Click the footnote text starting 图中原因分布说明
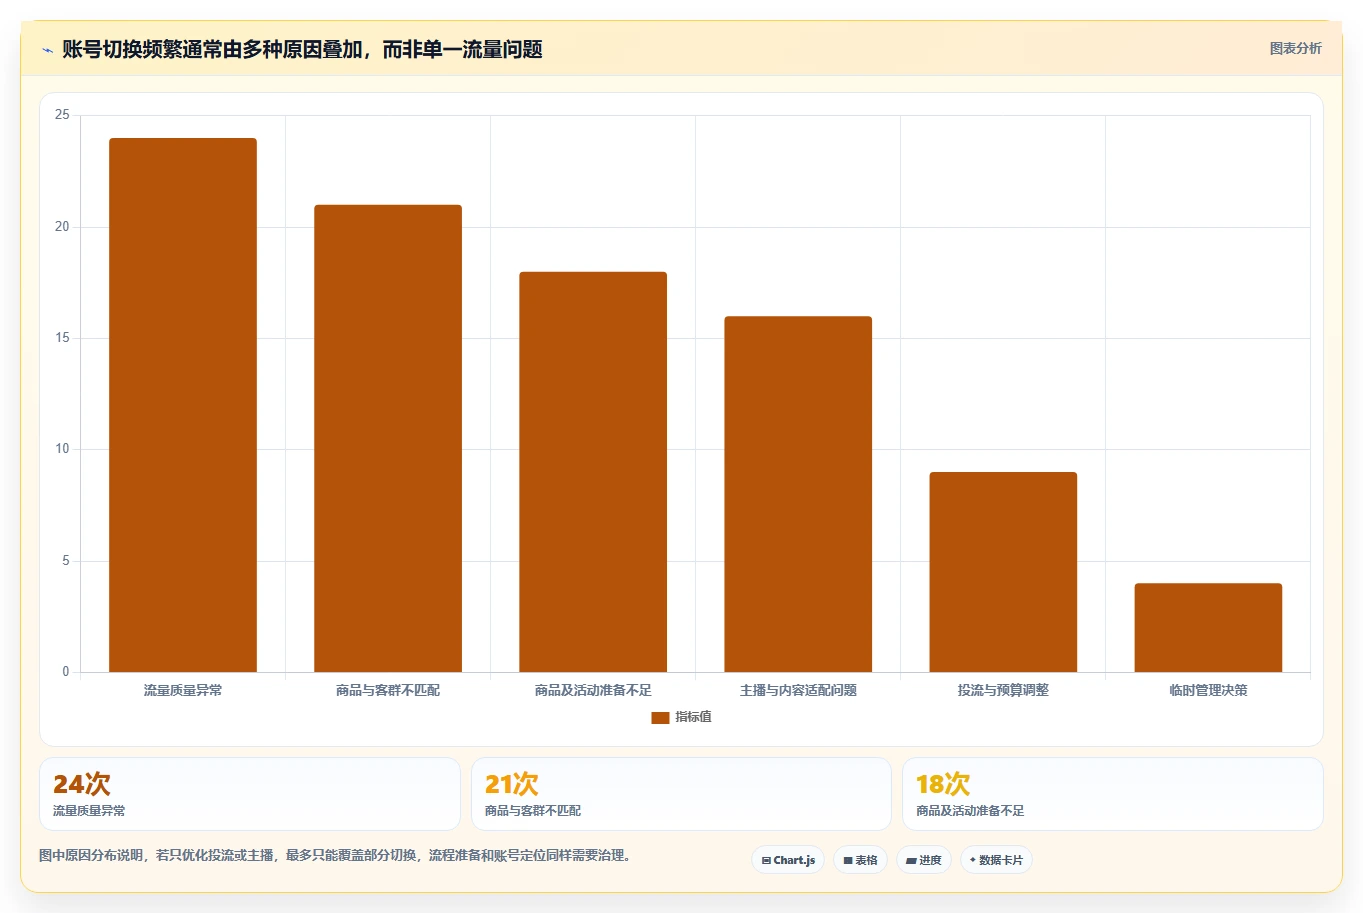 pyautogui.click(x=335, y=855)
